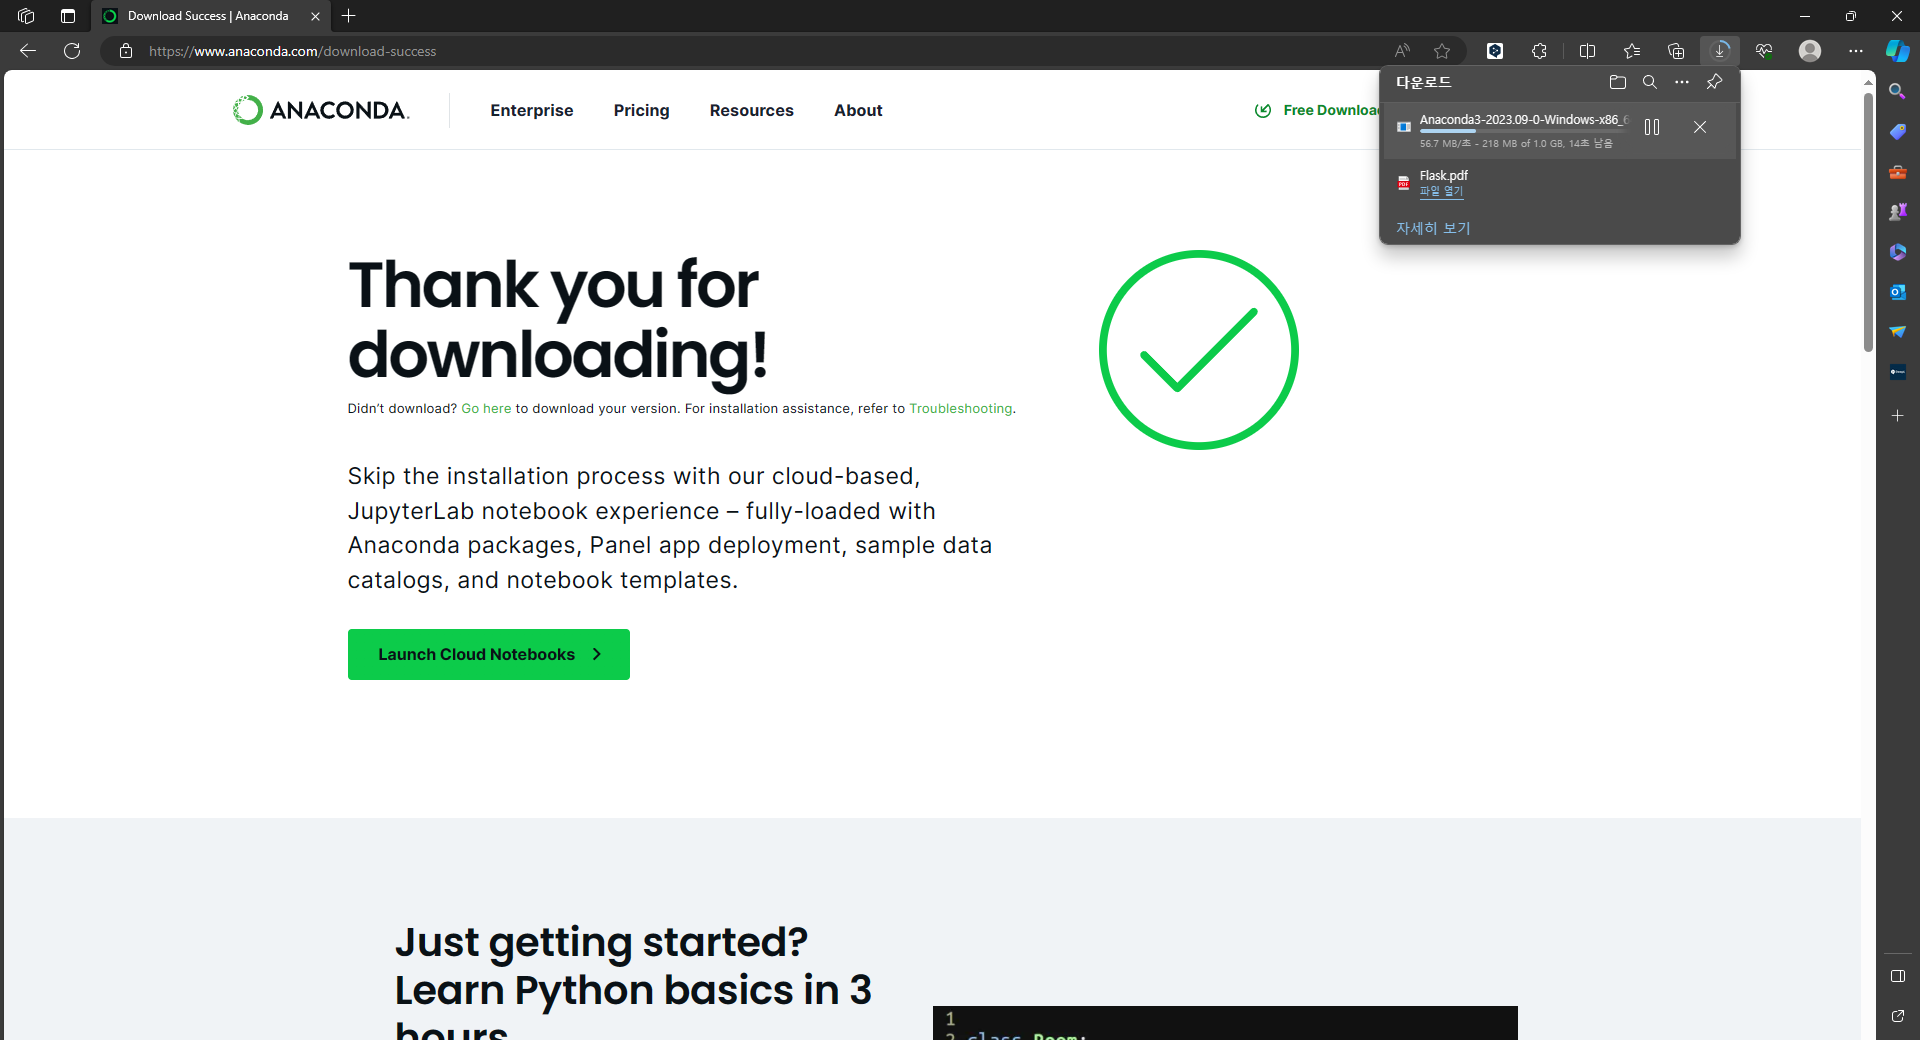This screenshot has width=1920, height=1040.
Task: Click the 'Go here' download link
Action: click(x=486, y=408)
